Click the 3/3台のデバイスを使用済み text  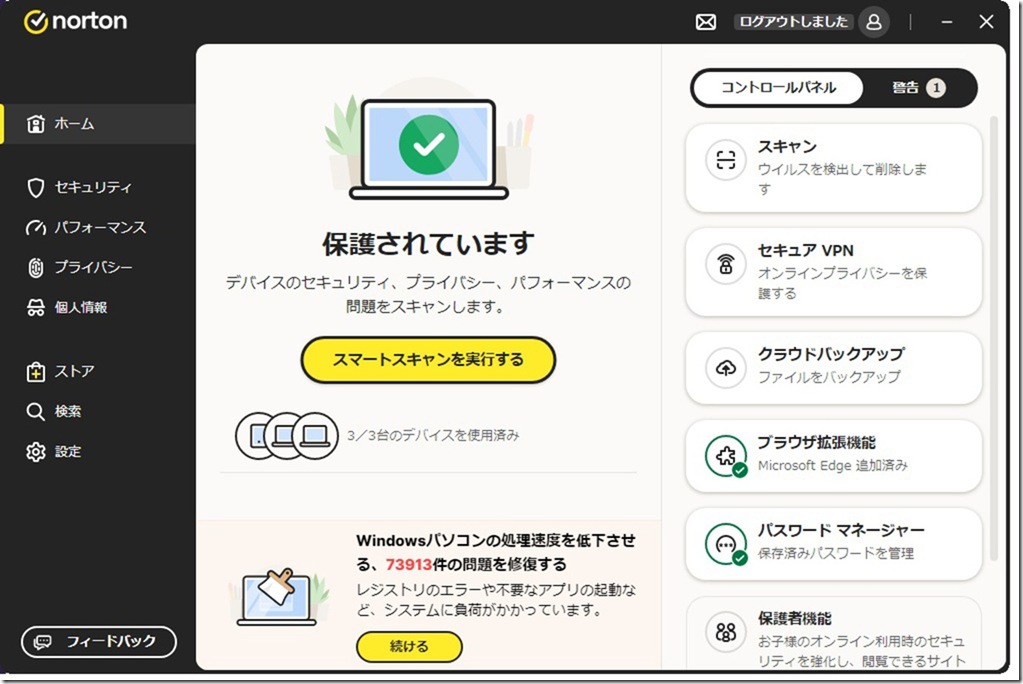point(433,435)
